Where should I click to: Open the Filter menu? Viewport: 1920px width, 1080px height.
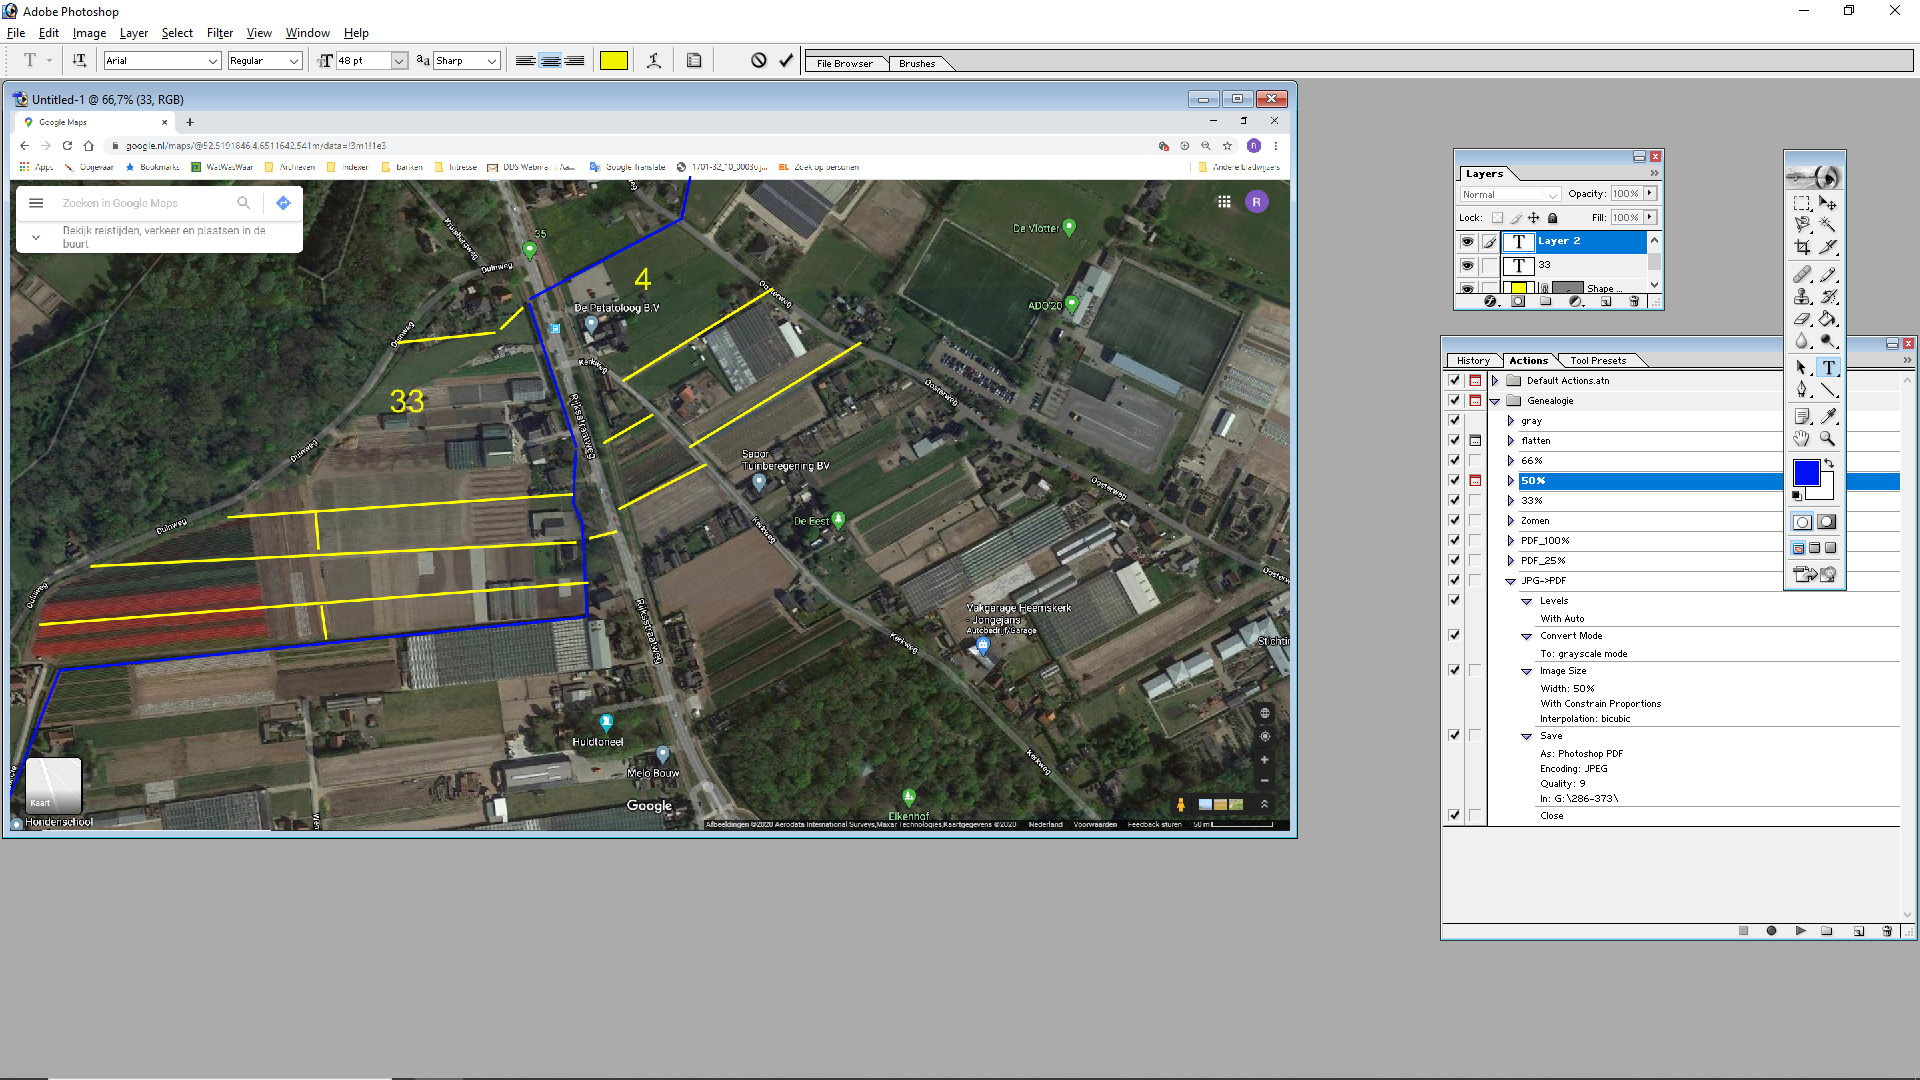pyautogui.click(x=219, y=33)
